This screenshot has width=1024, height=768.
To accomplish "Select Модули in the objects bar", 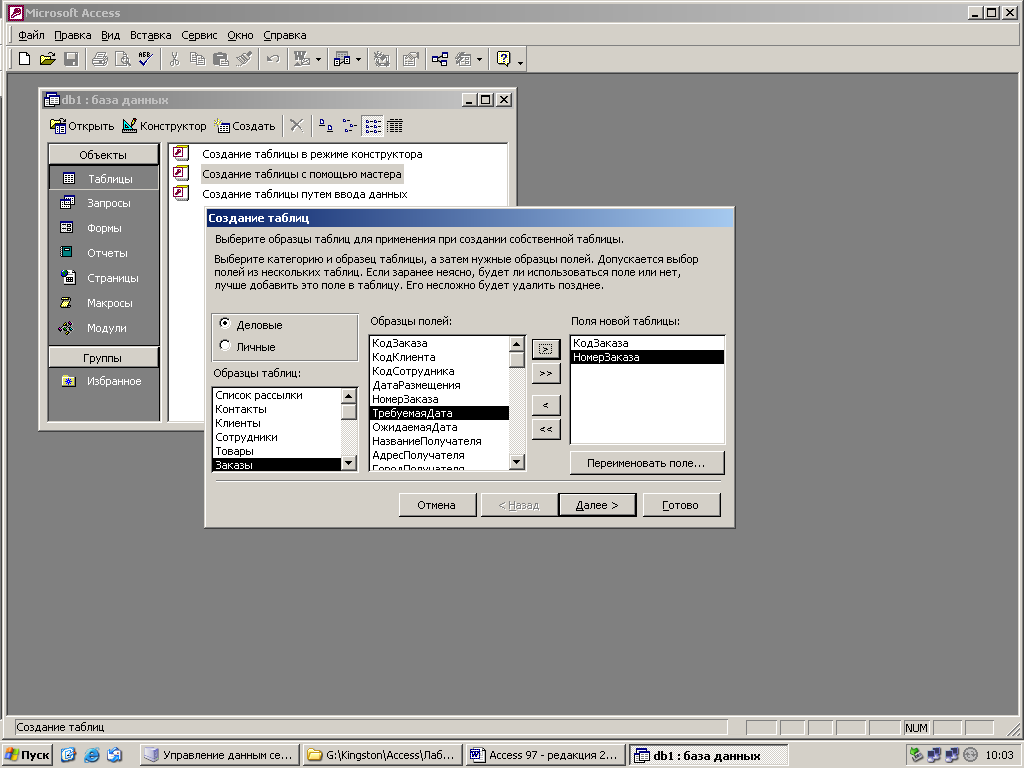I will point(104,328).
